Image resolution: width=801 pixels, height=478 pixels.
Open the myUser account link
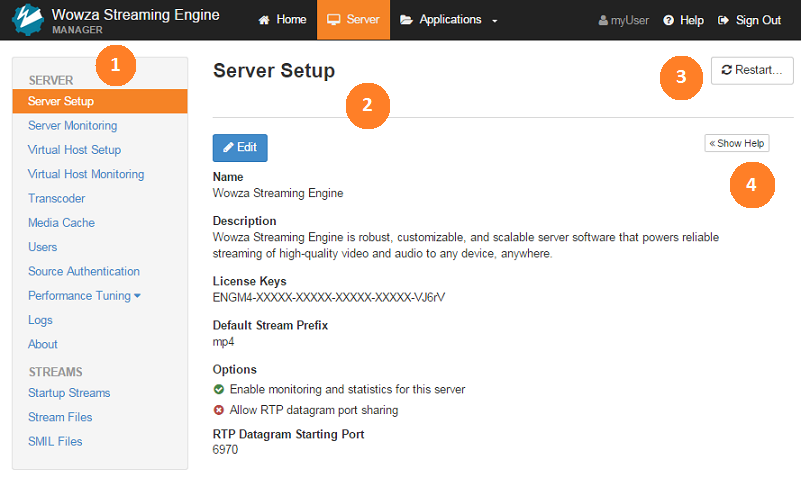623,20
